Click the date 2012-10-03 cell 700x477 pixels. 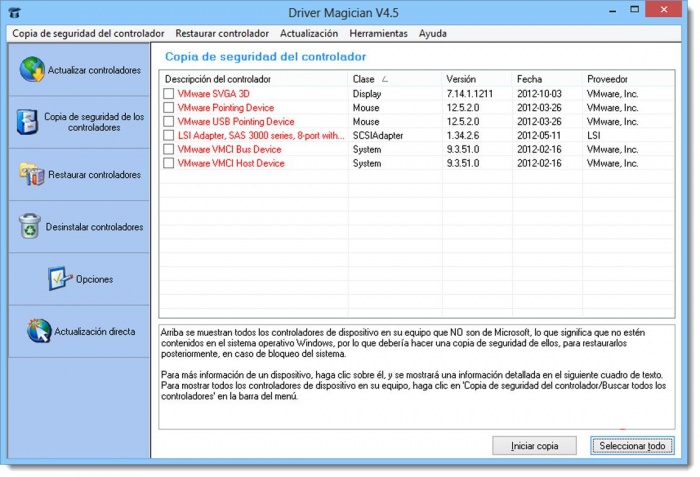coord(539,94)
